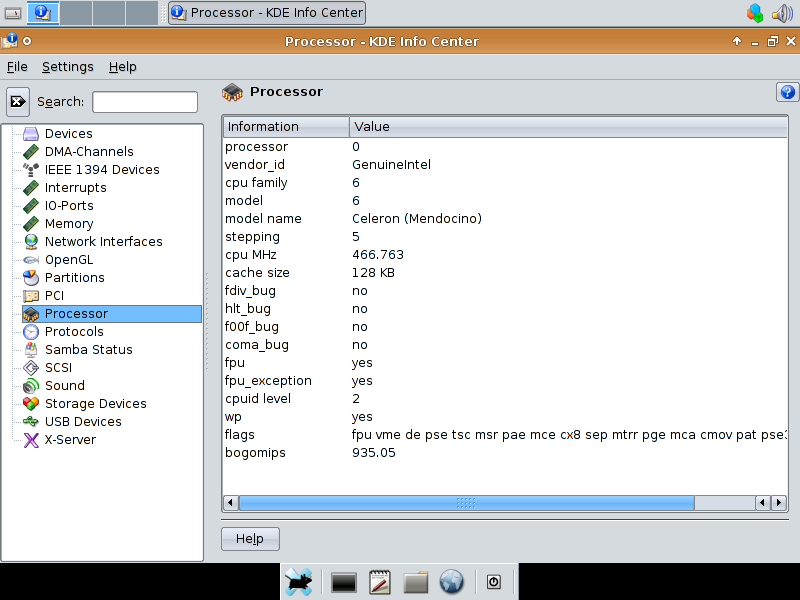The height and width of the screenshot is (600, 800).
Task: Click the Sound speaker icon in tree
Action: pyautogui.click(x=31, y=386)
